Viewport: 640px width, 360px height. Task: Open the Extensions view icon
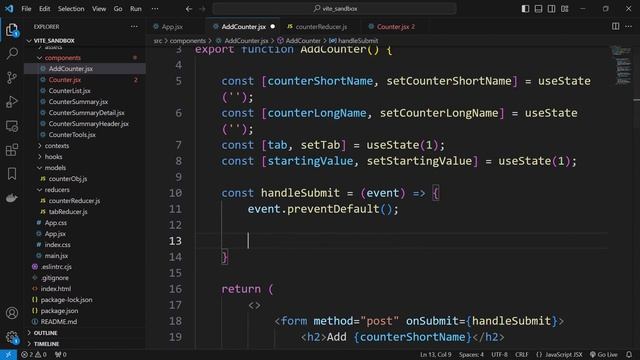tap(12, 150)
